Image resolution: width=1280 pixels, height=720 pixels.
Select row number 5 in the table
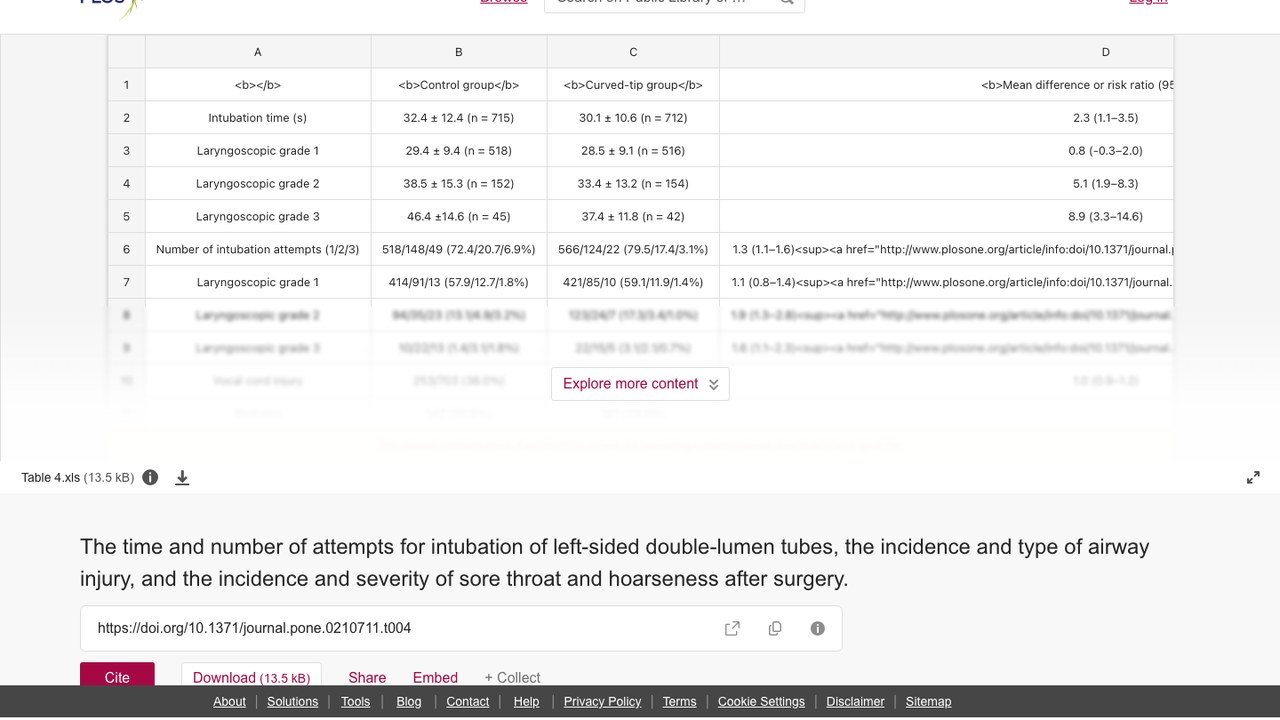tap(127, 216)
